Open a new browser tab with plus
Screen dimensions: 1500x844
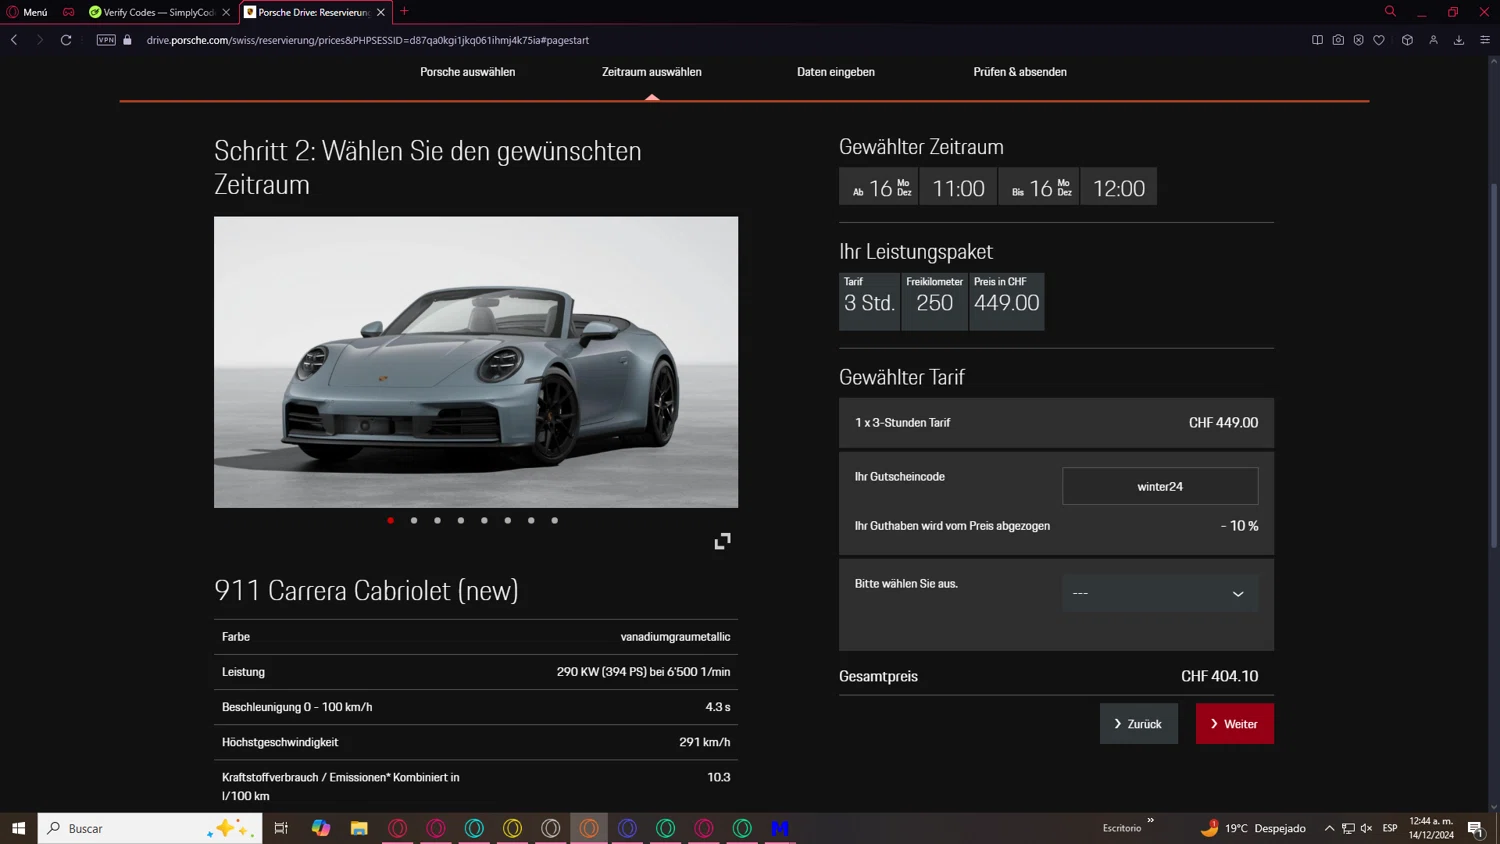pyautogui.click(x=404, y=11)
